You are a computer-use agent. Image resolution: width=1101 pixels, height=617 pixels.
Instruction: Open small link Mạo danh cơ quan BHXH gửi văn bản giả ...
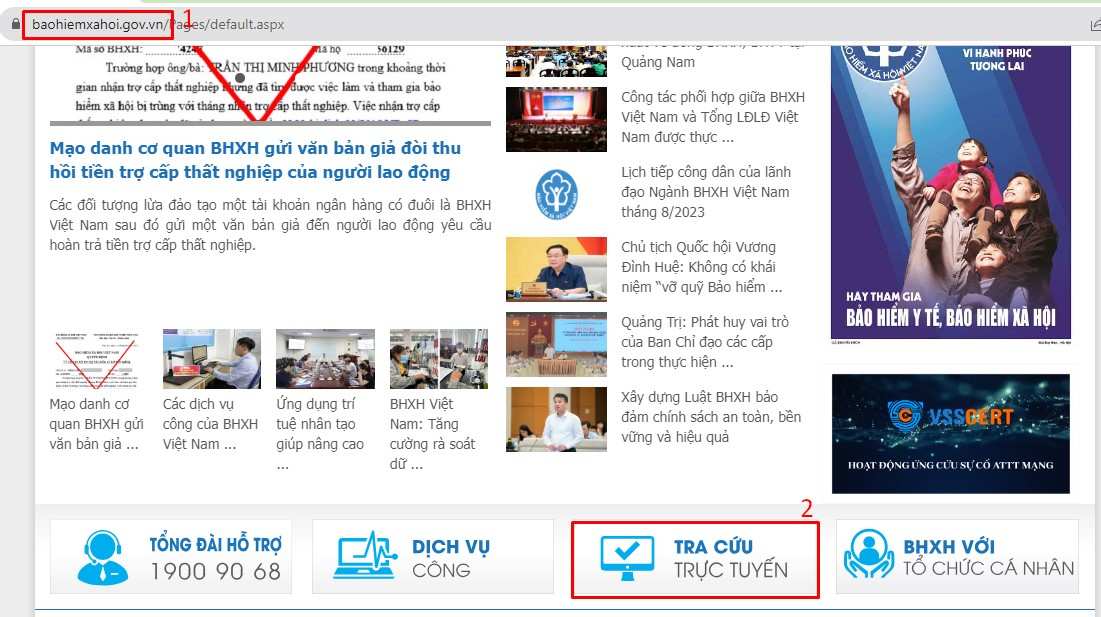97,424
